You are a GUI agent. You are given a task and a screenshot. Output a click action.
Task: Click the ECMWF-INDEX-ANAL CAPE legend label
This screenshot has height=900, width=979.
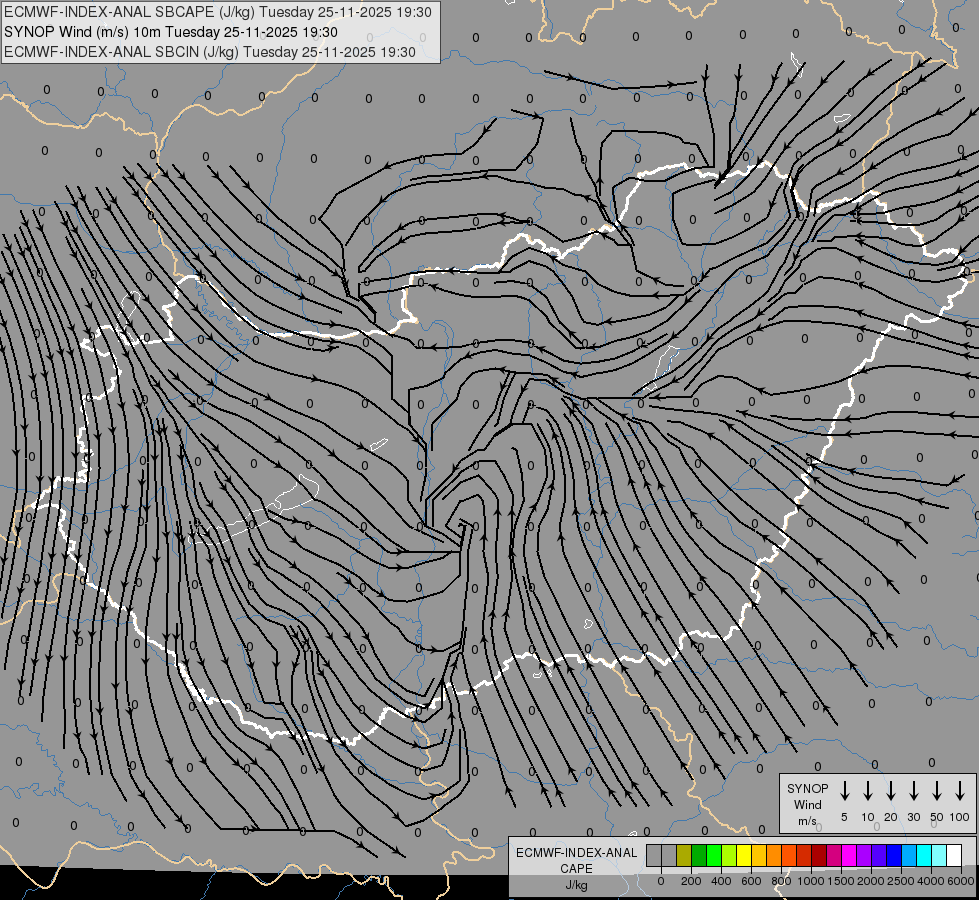pos(576,869)
